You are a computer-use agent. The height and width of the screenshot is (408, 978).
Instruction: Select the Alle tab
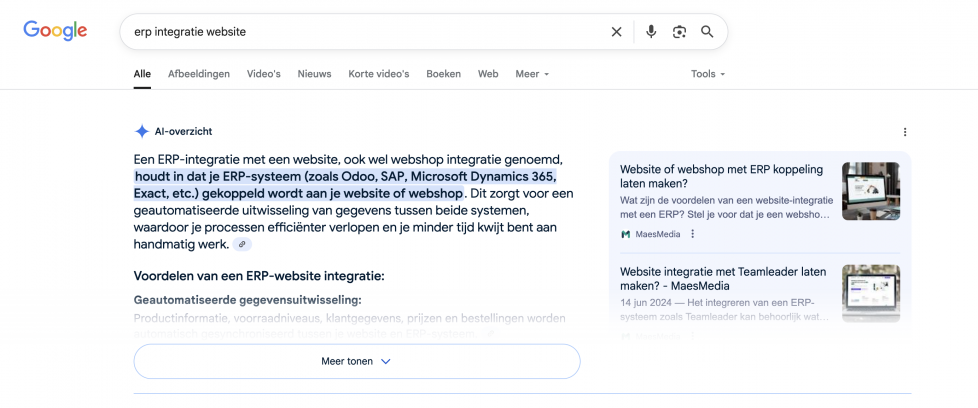142,74
